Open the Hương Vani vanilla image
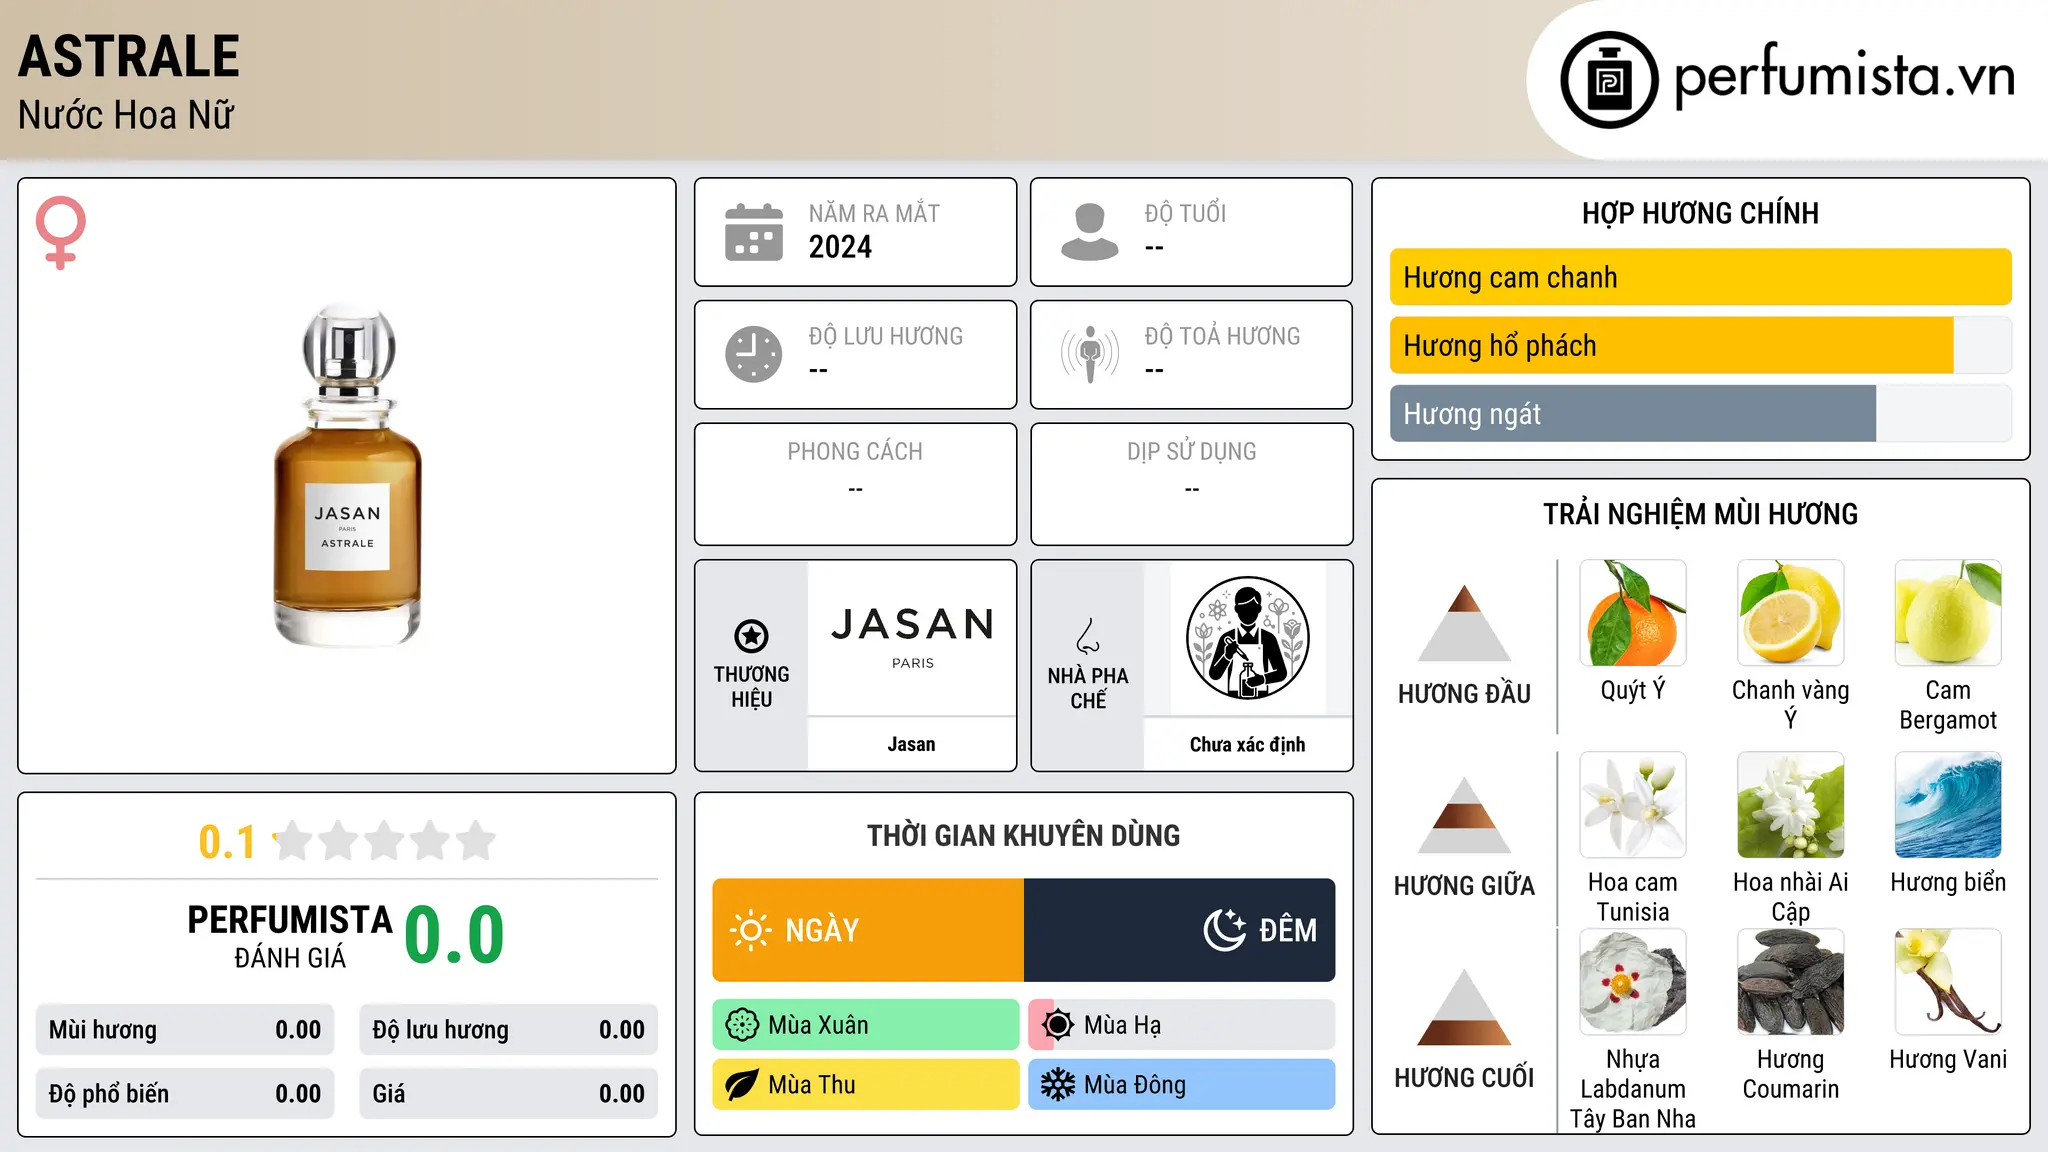2048x1152 pixels. (x=1948, y=982)
